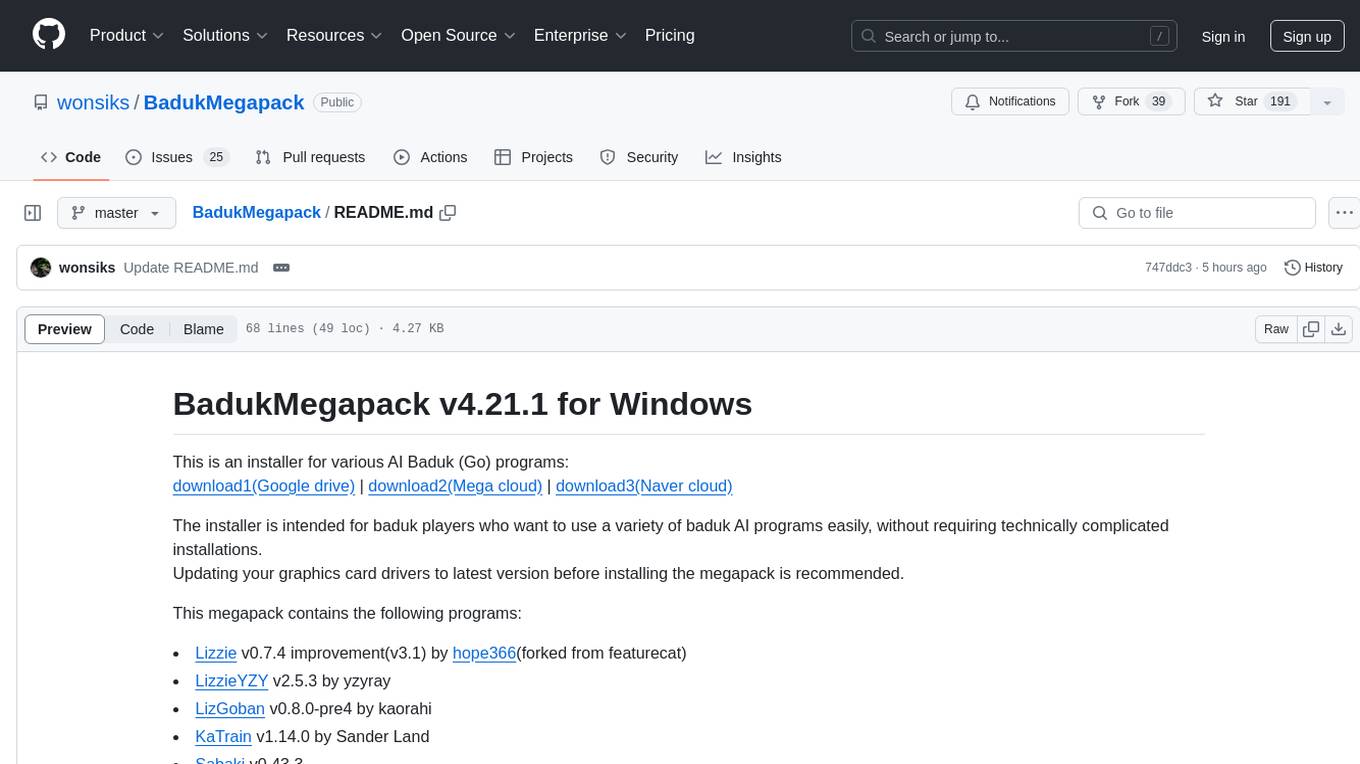Screen dimensions: 1360x764
Task: Go to BadukMegapack root in breadcrumb
Action: point(256,213)
